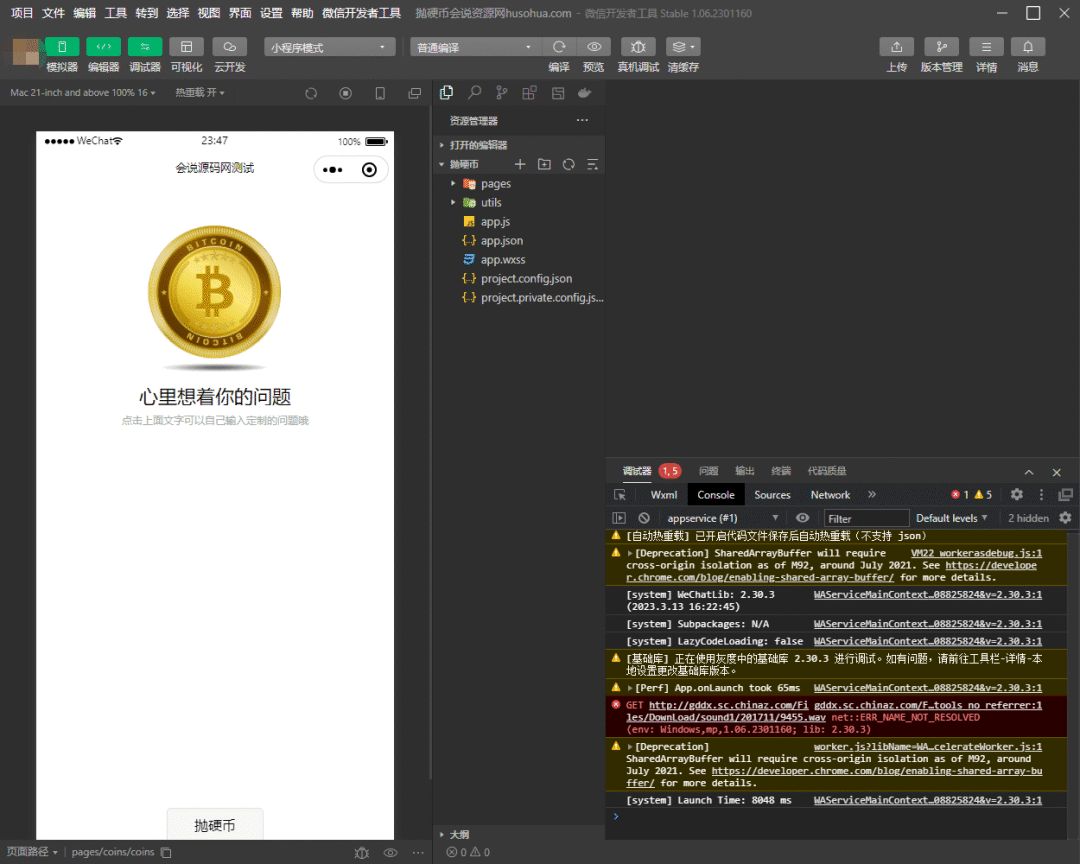
Task: Open the 工具 menu
Action: click(115, 13)
